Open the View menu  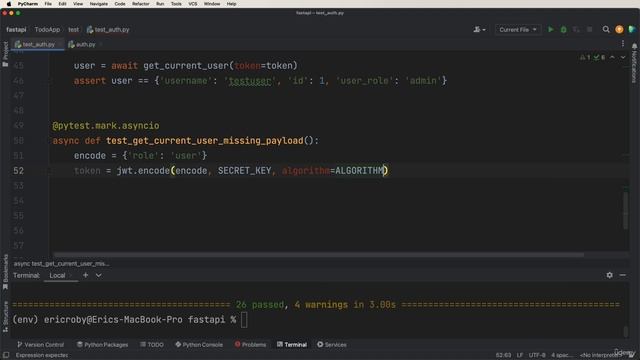click(78, 4)
